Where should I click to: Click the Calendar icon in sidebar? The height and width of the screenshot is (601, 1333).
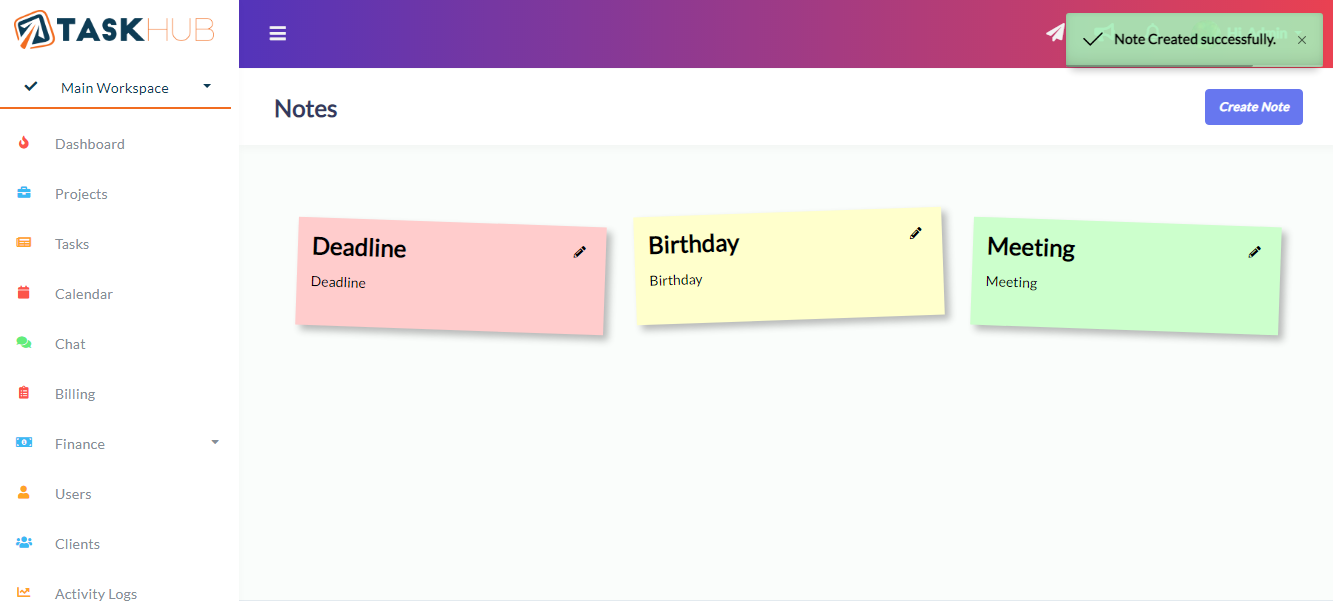click(24, 293)
